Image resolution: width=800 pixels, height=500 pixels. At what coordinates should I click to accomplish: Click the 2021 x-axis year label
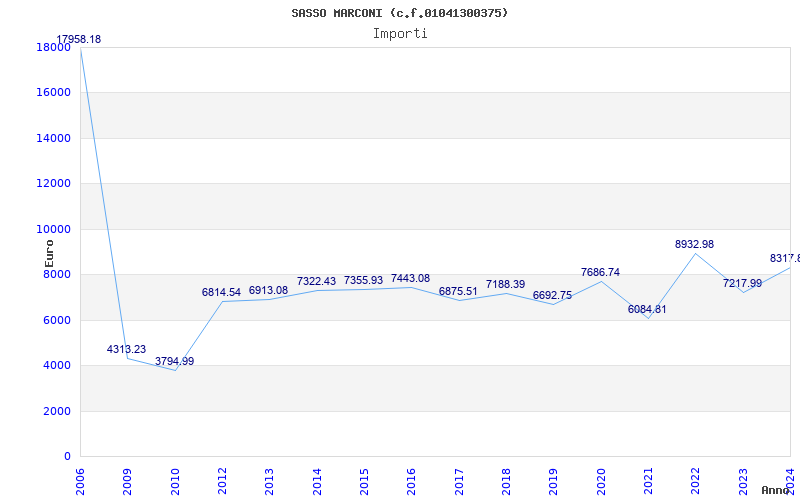coord(648,482)
